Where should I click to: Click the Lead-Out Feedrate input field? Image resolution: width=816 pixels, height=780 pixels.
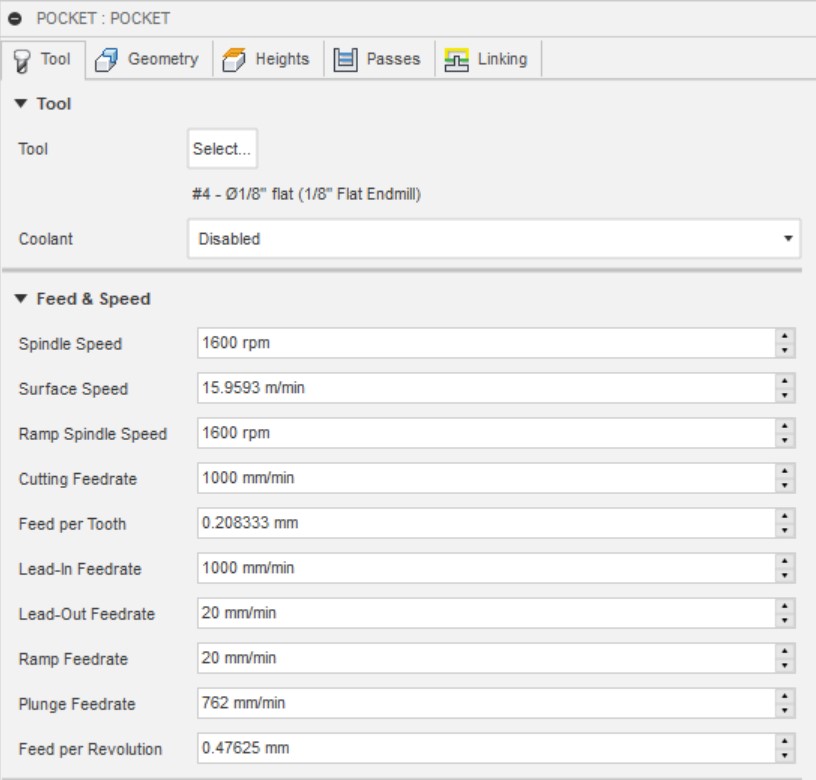click(x=486, y=613)
